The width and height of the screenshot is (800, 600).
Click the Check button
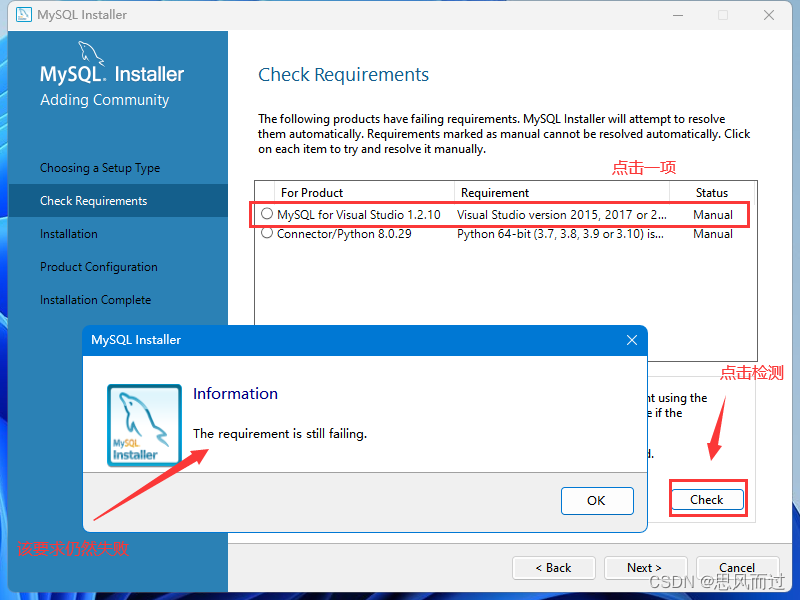click(x=707, y=499)
